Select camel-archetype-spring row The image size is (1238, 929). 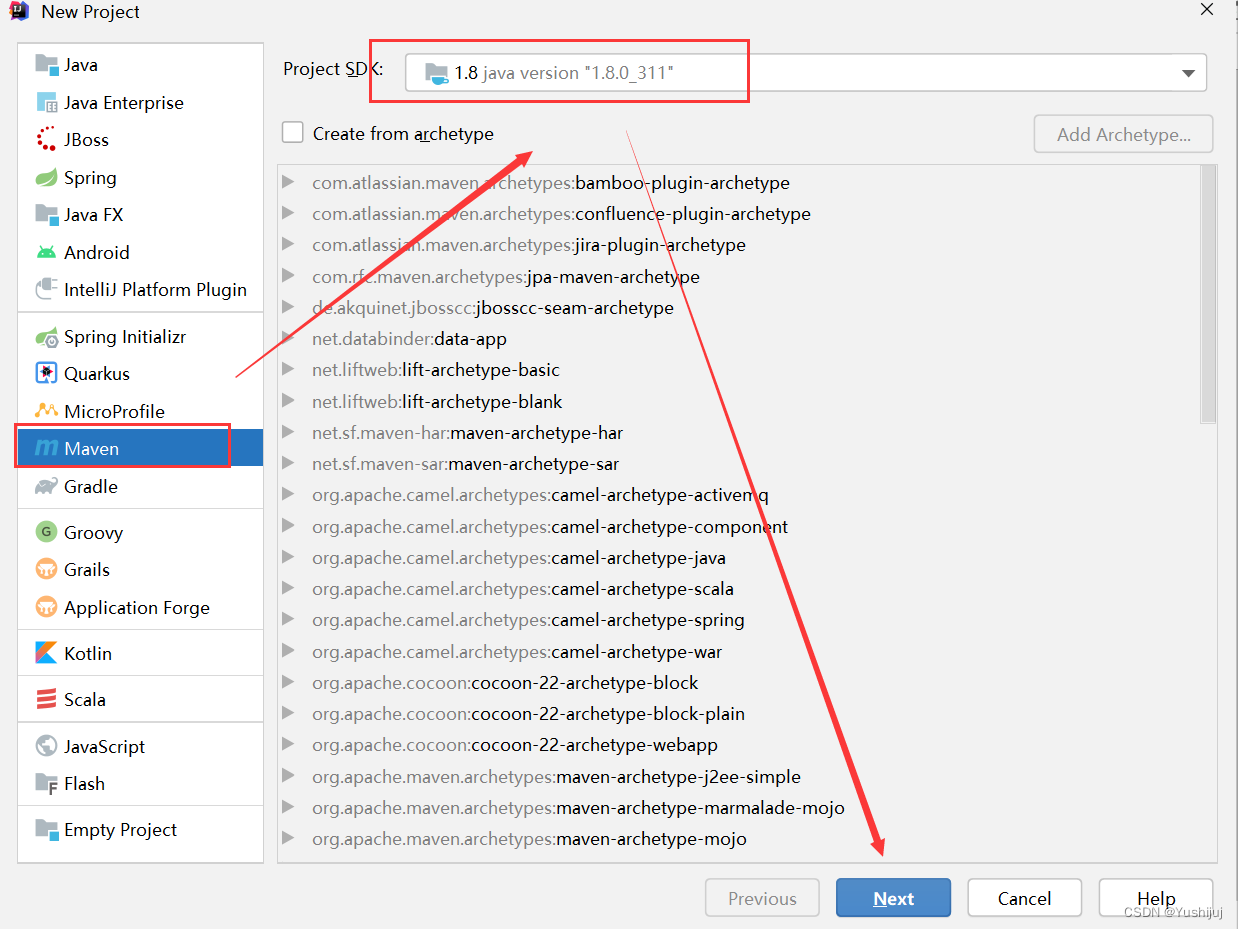coord(738,620)
